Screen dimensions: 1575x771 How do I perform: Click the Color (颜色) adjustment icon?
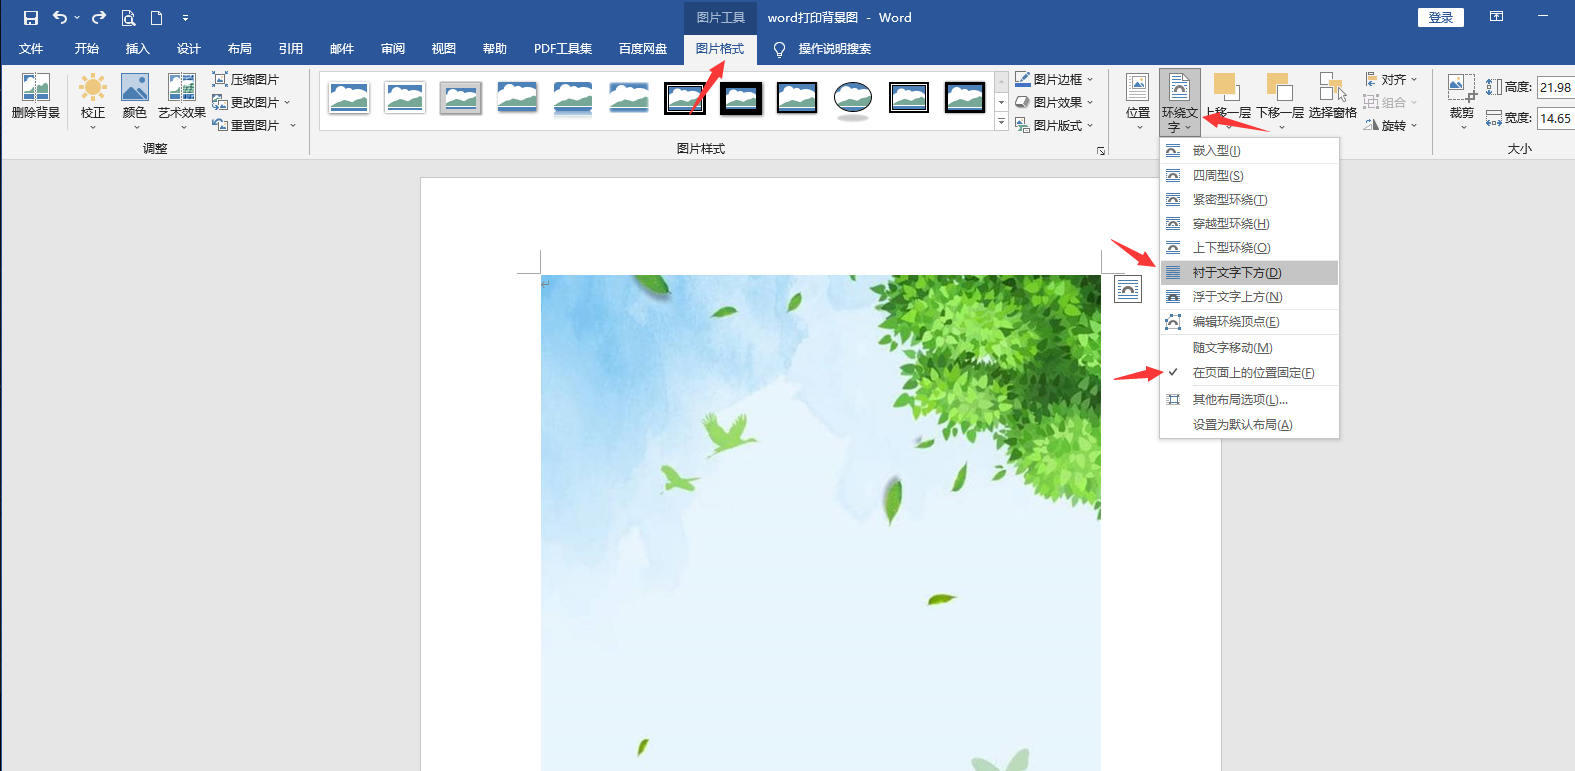(x=135, y=89)
